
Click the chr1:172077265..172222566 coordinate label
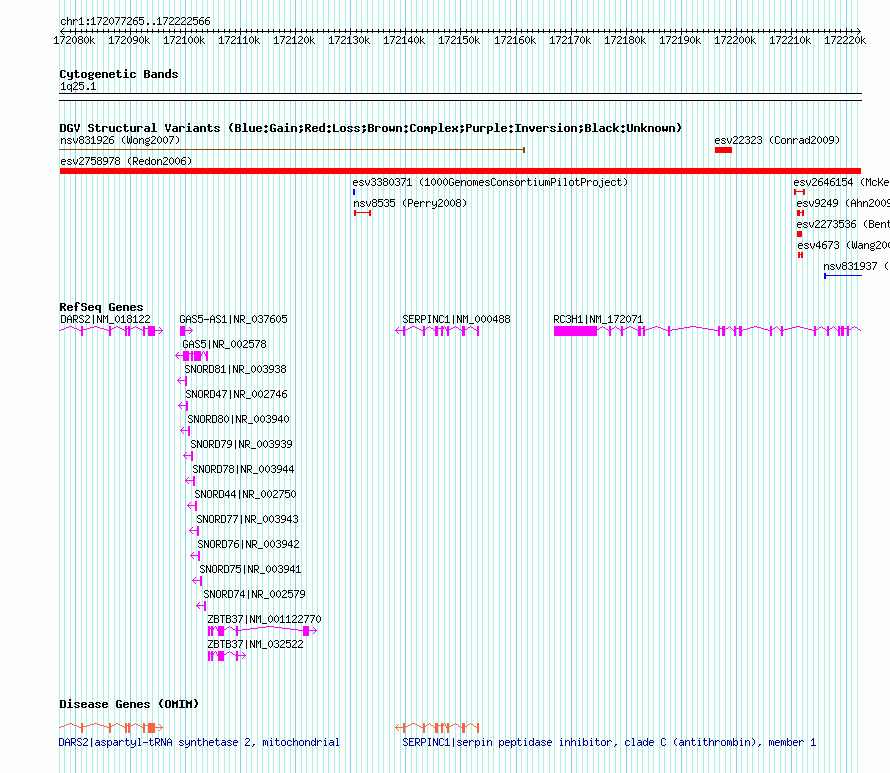[x=135, y=21]
